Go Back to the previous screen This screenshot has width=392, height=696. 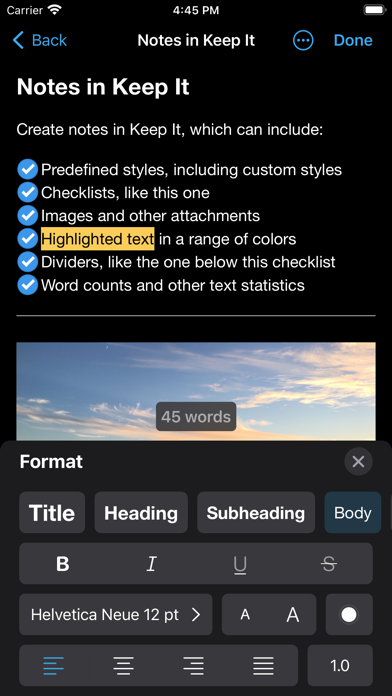(40, 40)
